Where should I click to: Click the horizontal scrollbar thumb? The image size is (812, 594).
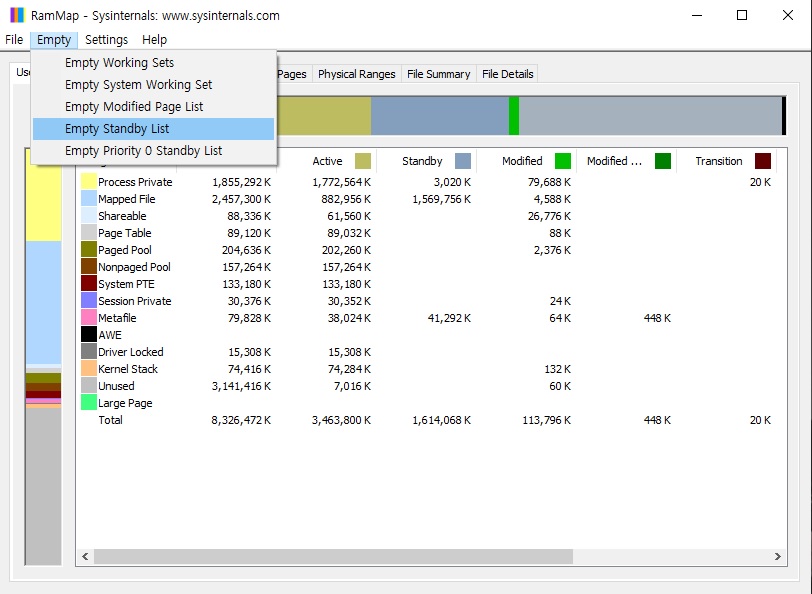(333, 556)
